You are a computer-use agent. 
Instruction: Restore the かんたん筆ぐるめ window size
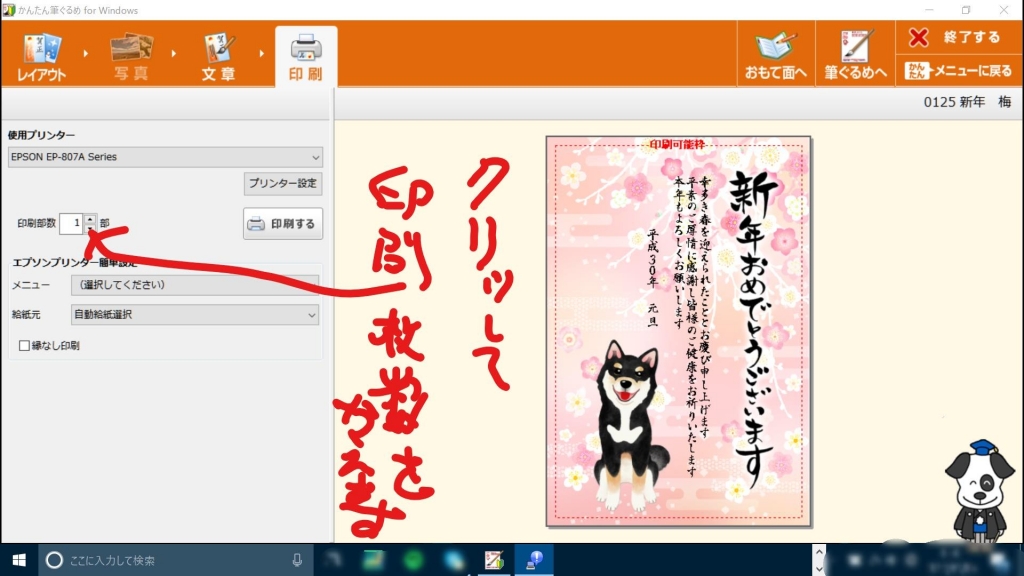(x=966, y=10)
